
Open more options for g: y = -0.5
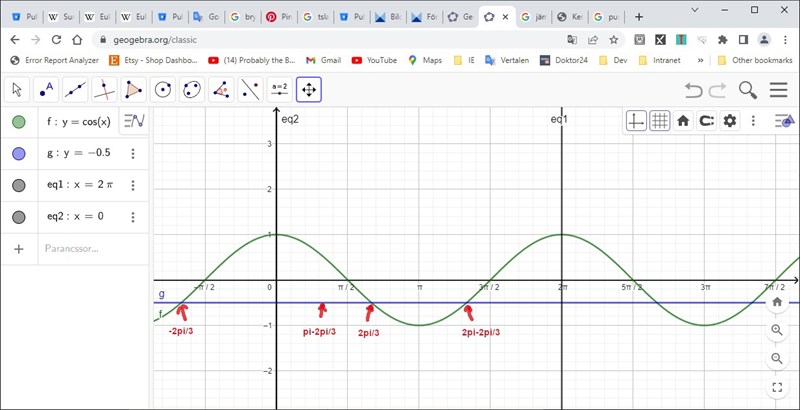click(132, 154)
